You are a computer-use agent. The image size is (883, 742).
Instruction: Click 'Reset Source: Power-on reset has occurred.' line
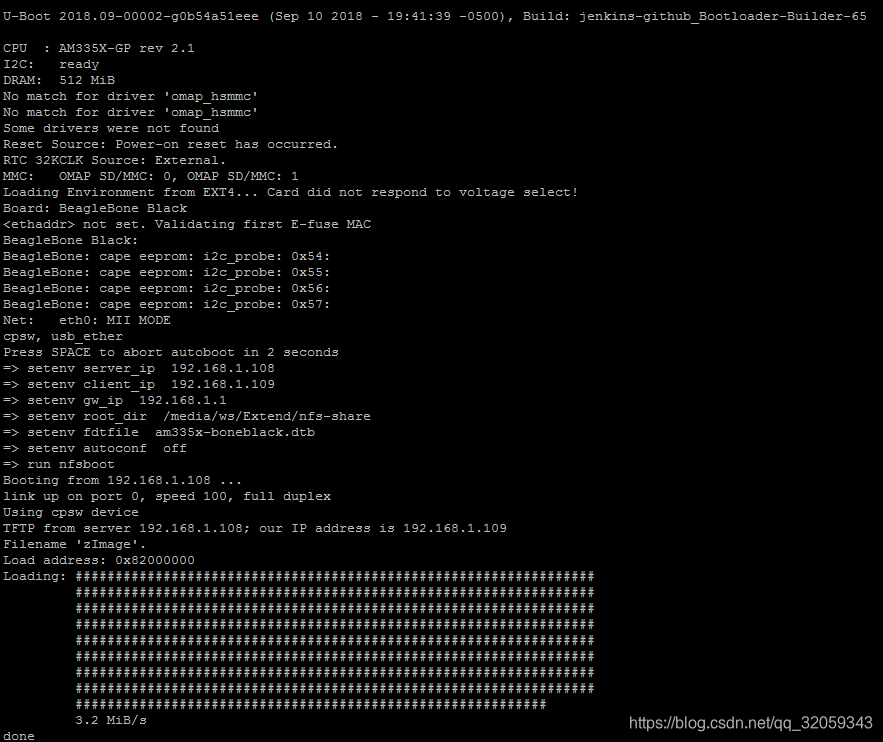click(x=170, y=144)
